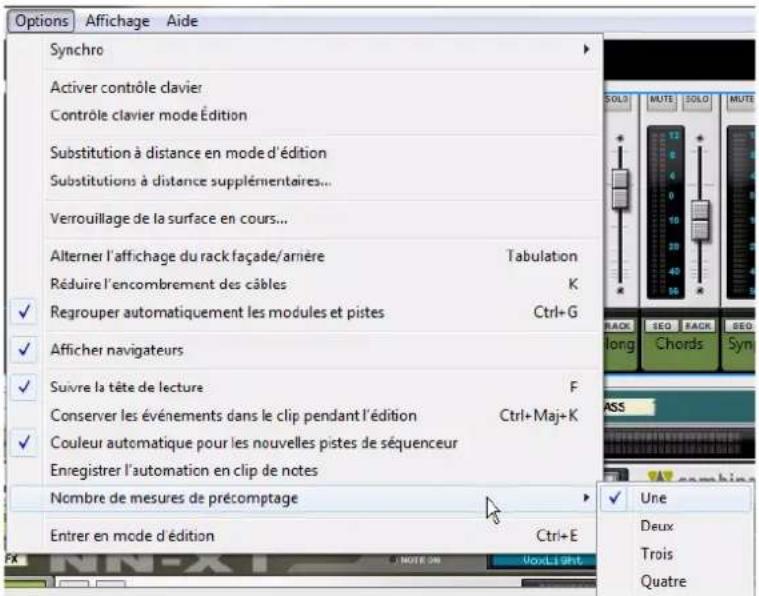Open Substitutions à distance supplémentaires…
This screenshot has height=596, width=759.
[305, 181]
